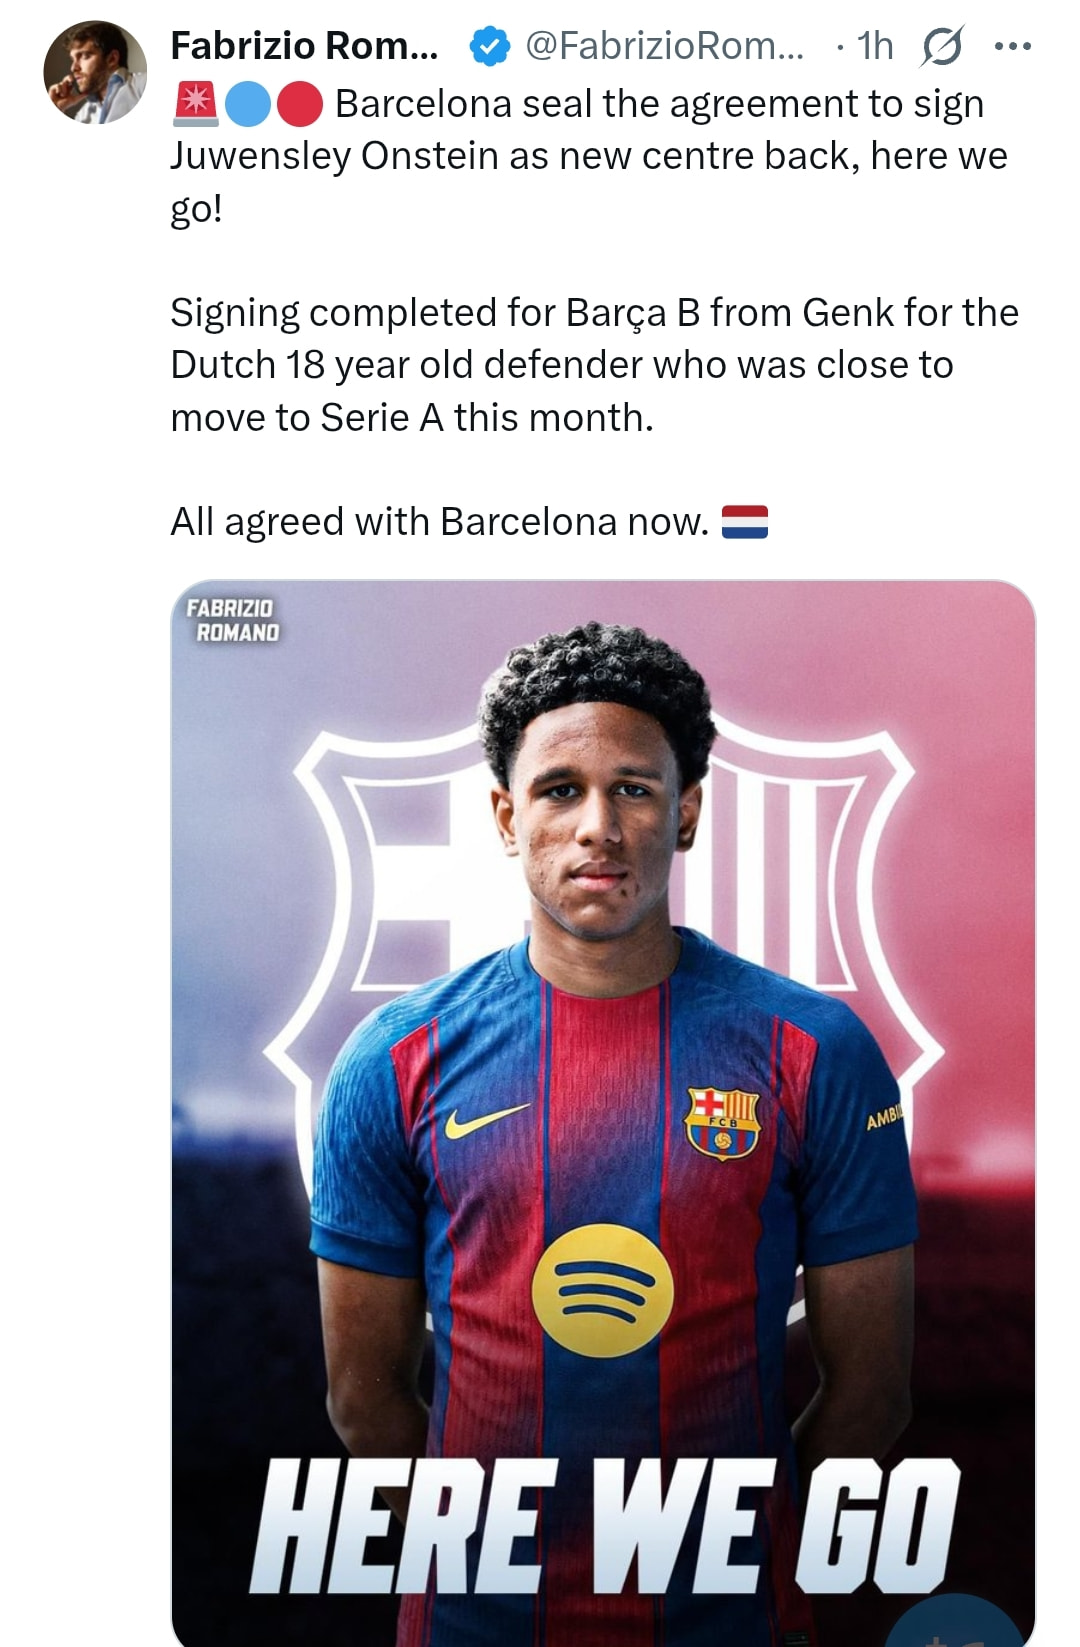The image size is (1080, 1647).
Task: Click the 1h timestamp
Action: [875, 46]
